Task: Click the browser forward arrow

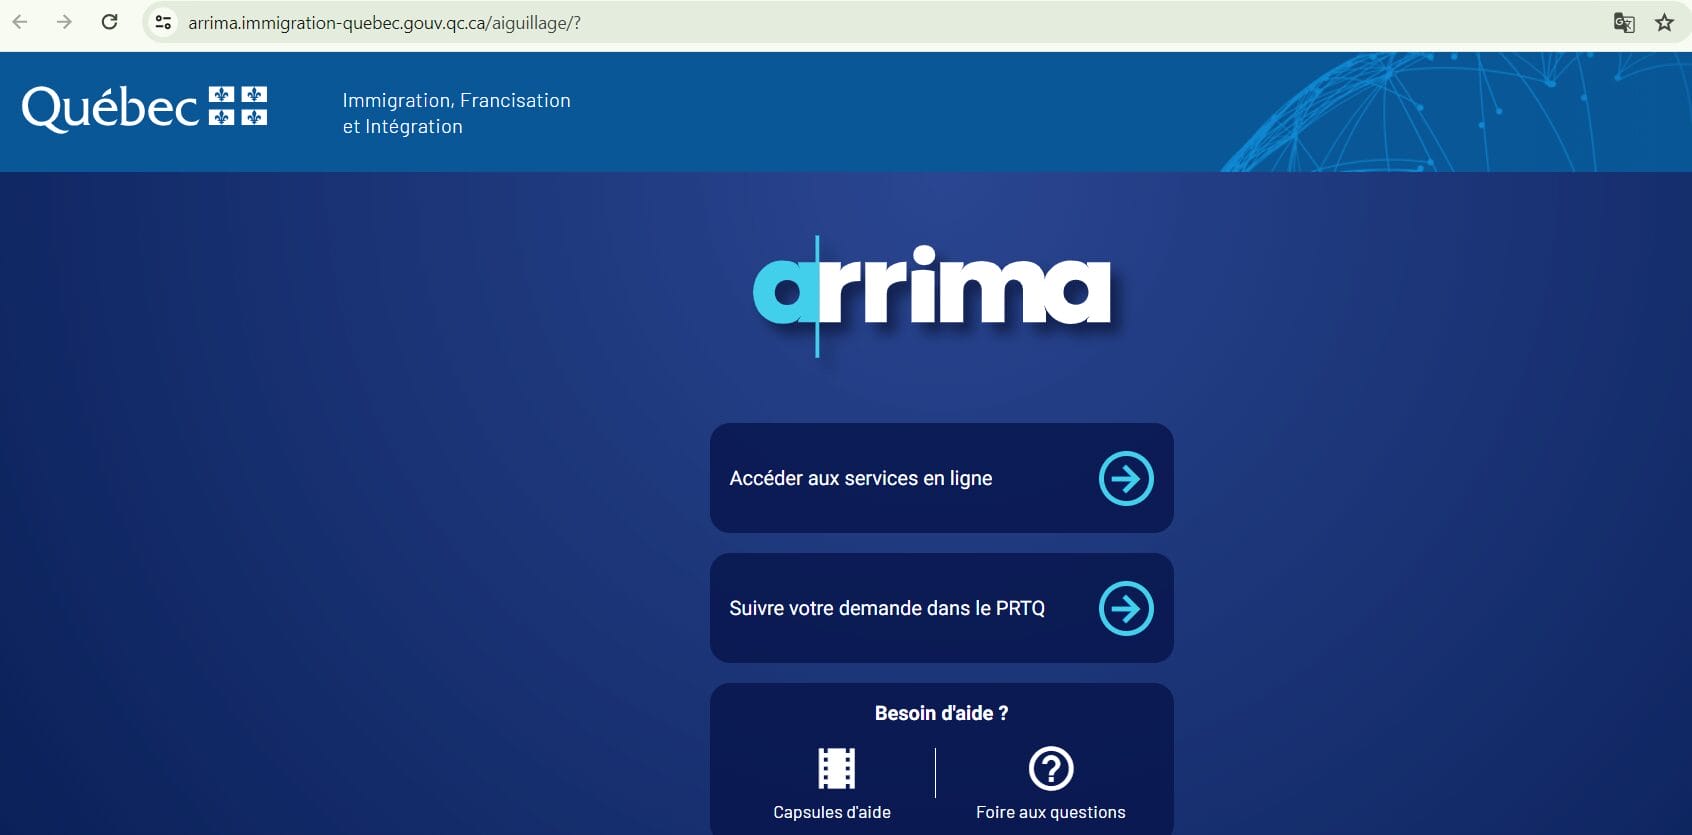Action: (x=64, y=22)
